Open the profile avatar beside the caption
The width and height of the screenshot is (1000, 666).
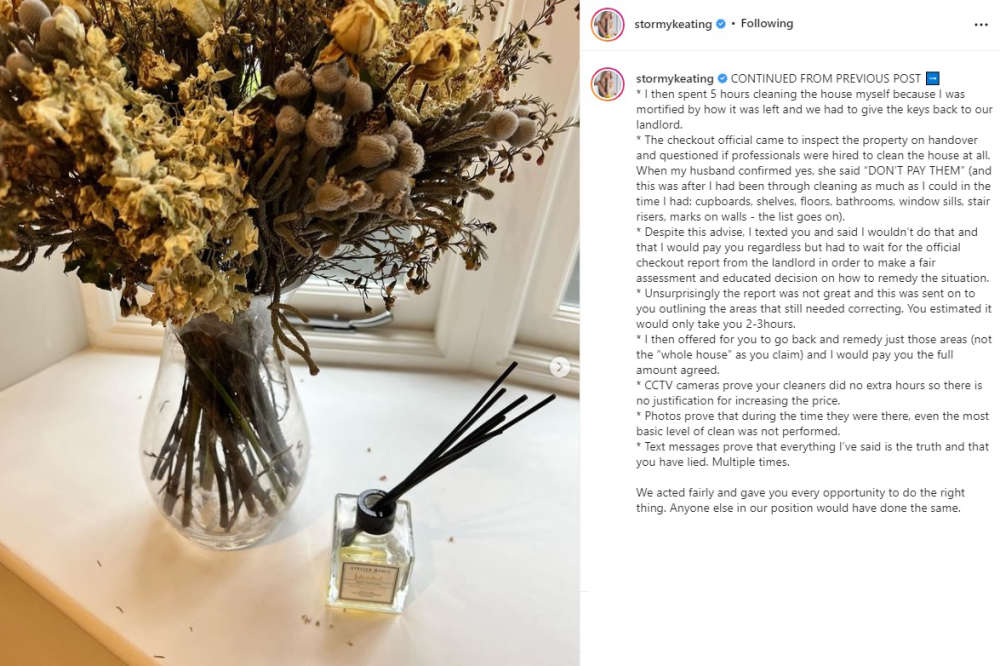pyautogui.click(x=607, y=84)
